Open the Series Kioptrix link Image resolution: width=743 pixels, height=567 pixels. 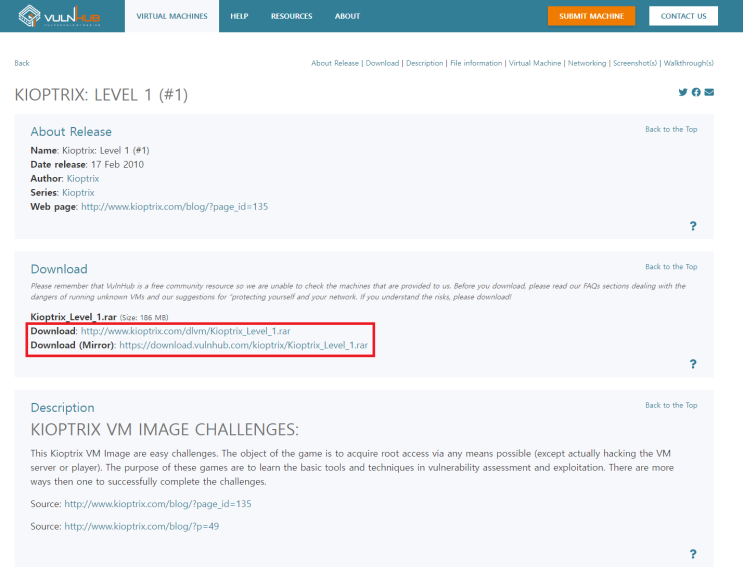[x=78, y=193]
